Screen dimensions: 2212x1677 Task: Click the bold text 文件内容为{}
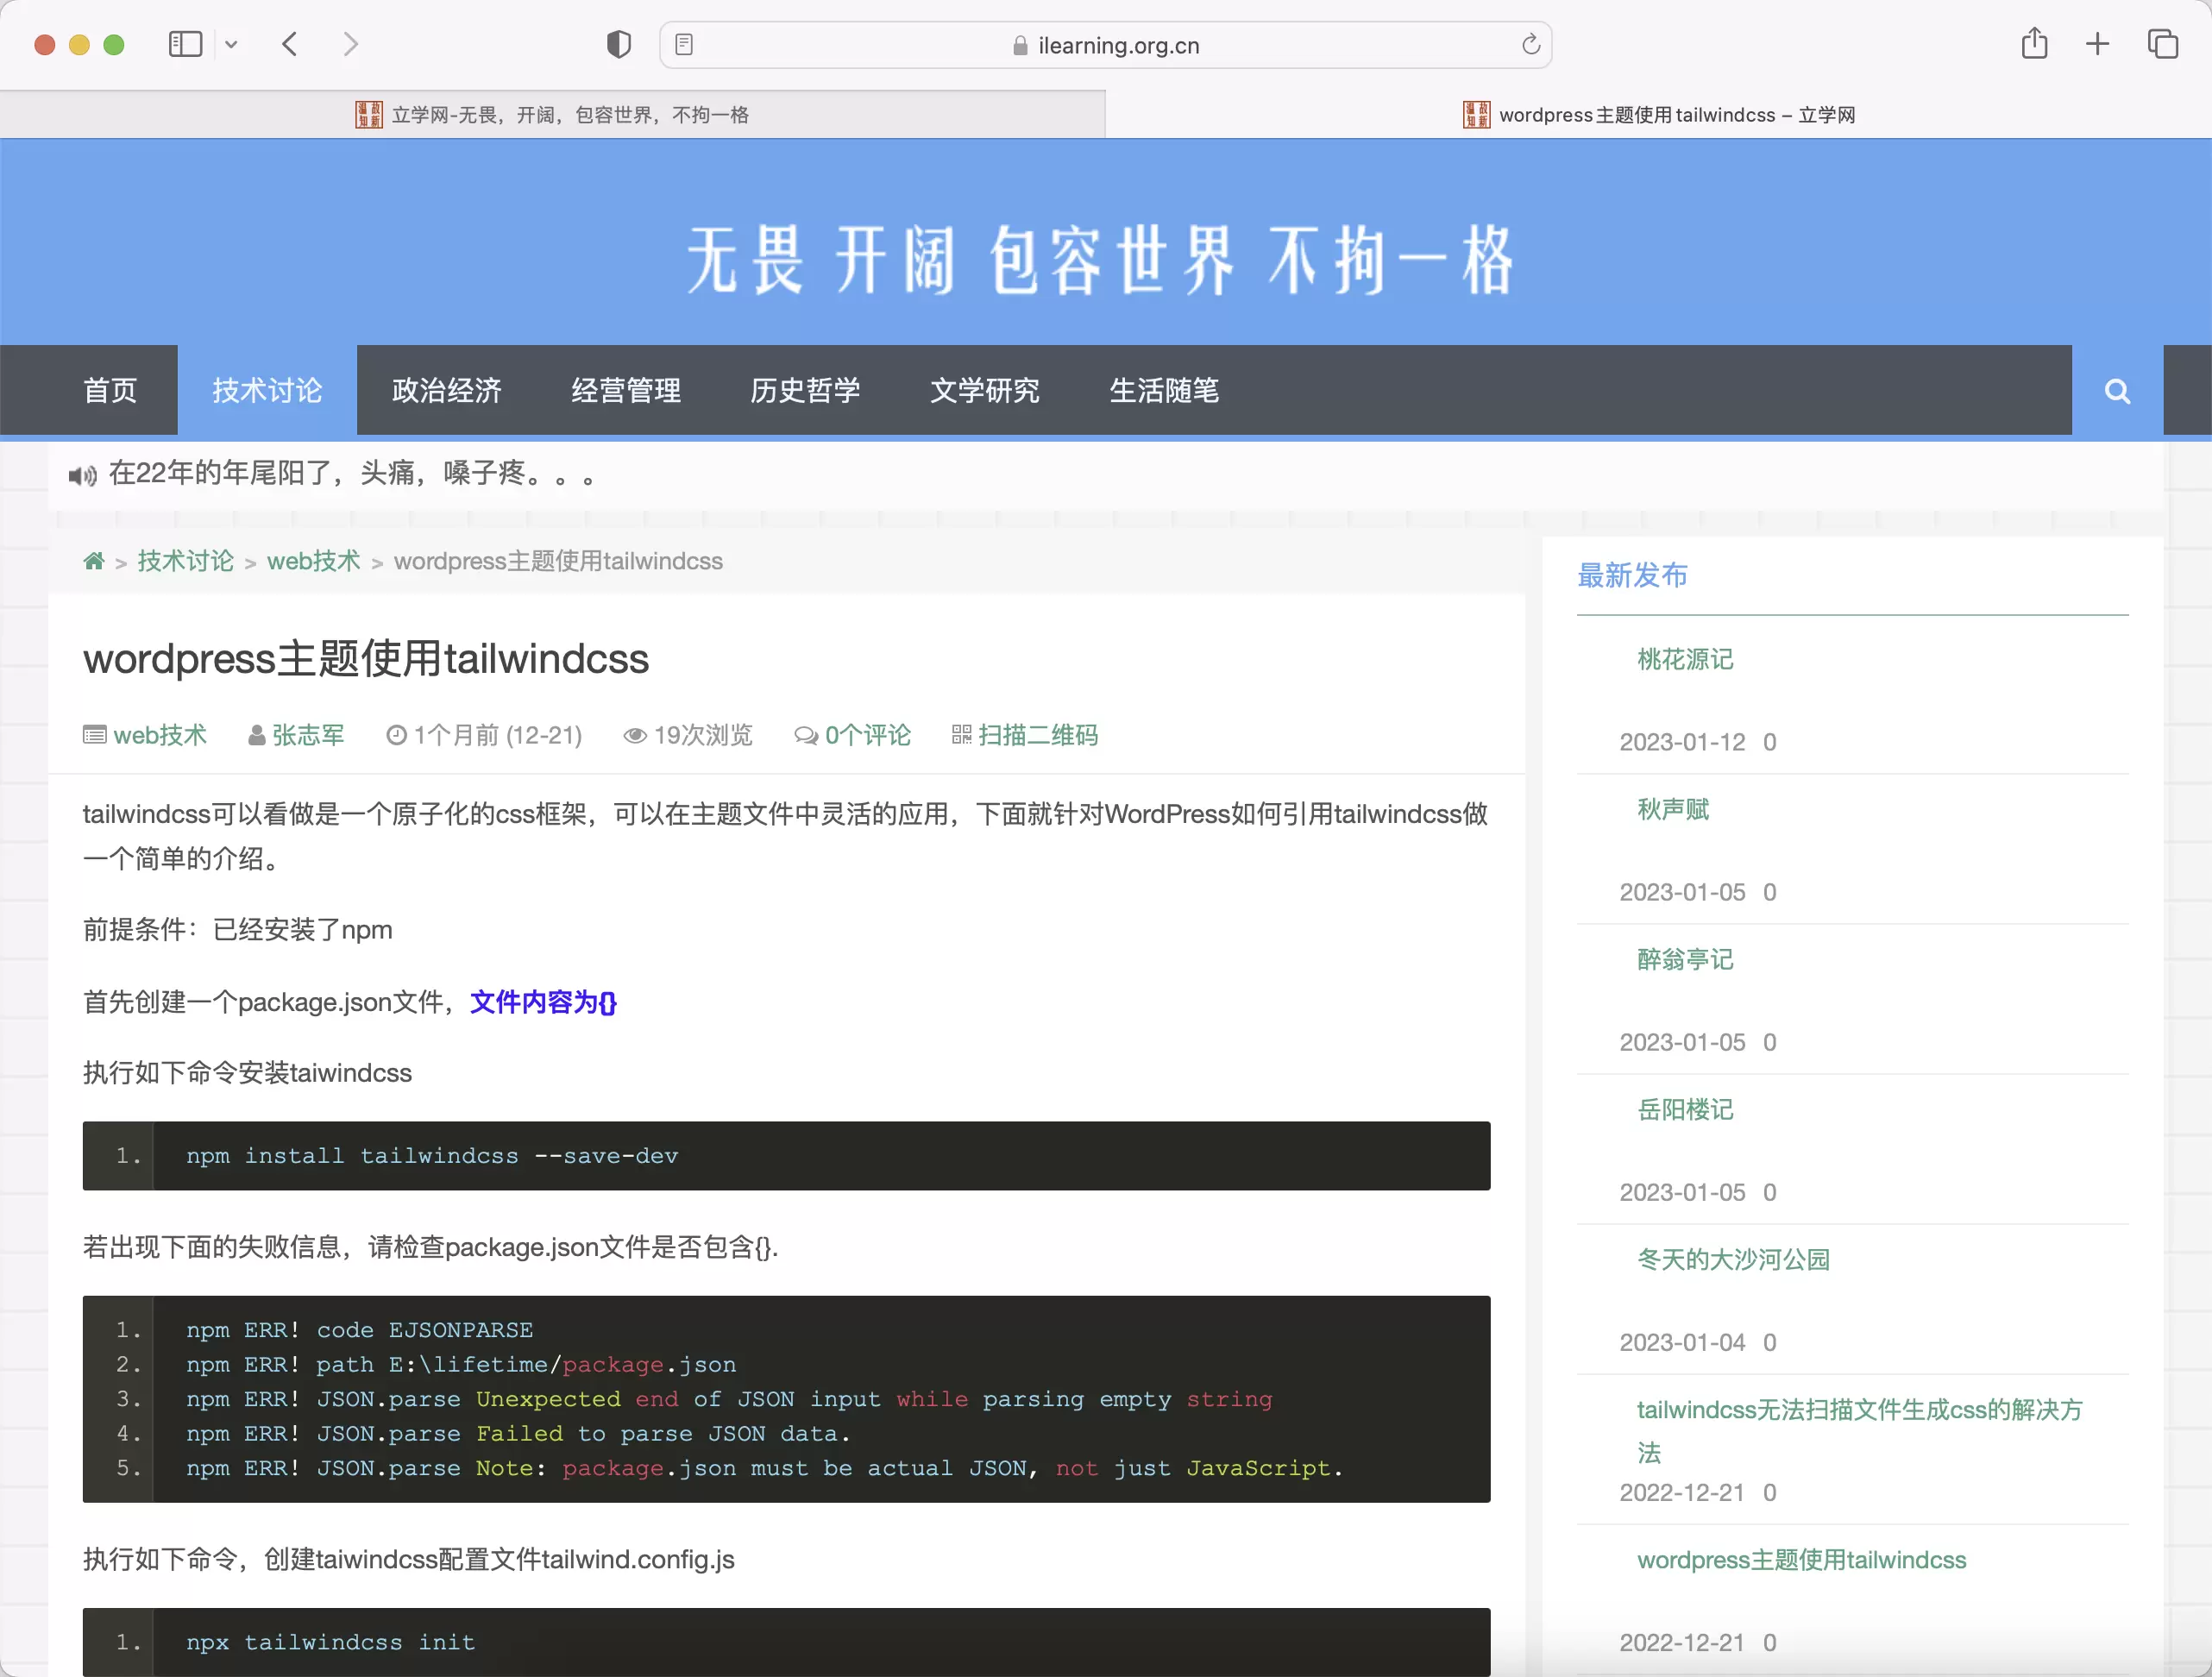tap(543, 1001)
